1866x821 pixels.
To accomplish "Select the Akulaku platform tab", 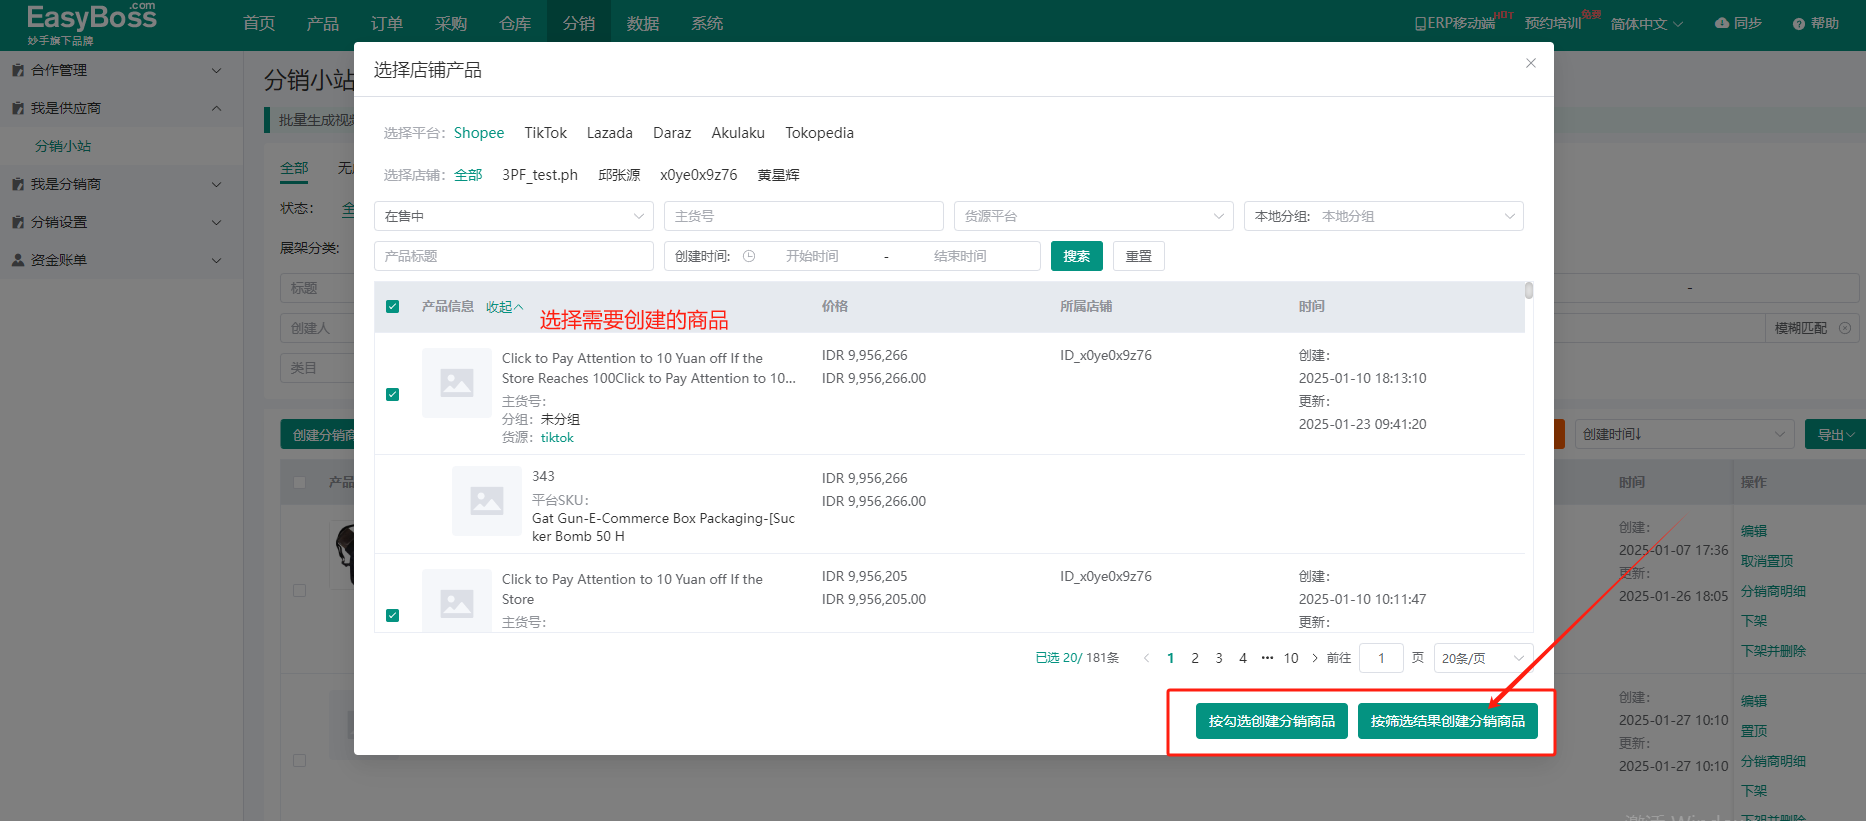I will click(x=738, y=133).
